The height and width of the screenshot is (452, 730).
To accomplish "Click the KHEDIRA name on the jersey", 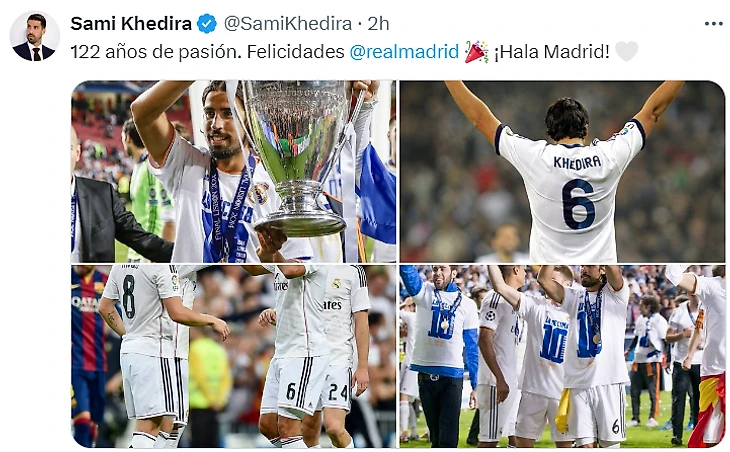I will (x=577, y=162).
